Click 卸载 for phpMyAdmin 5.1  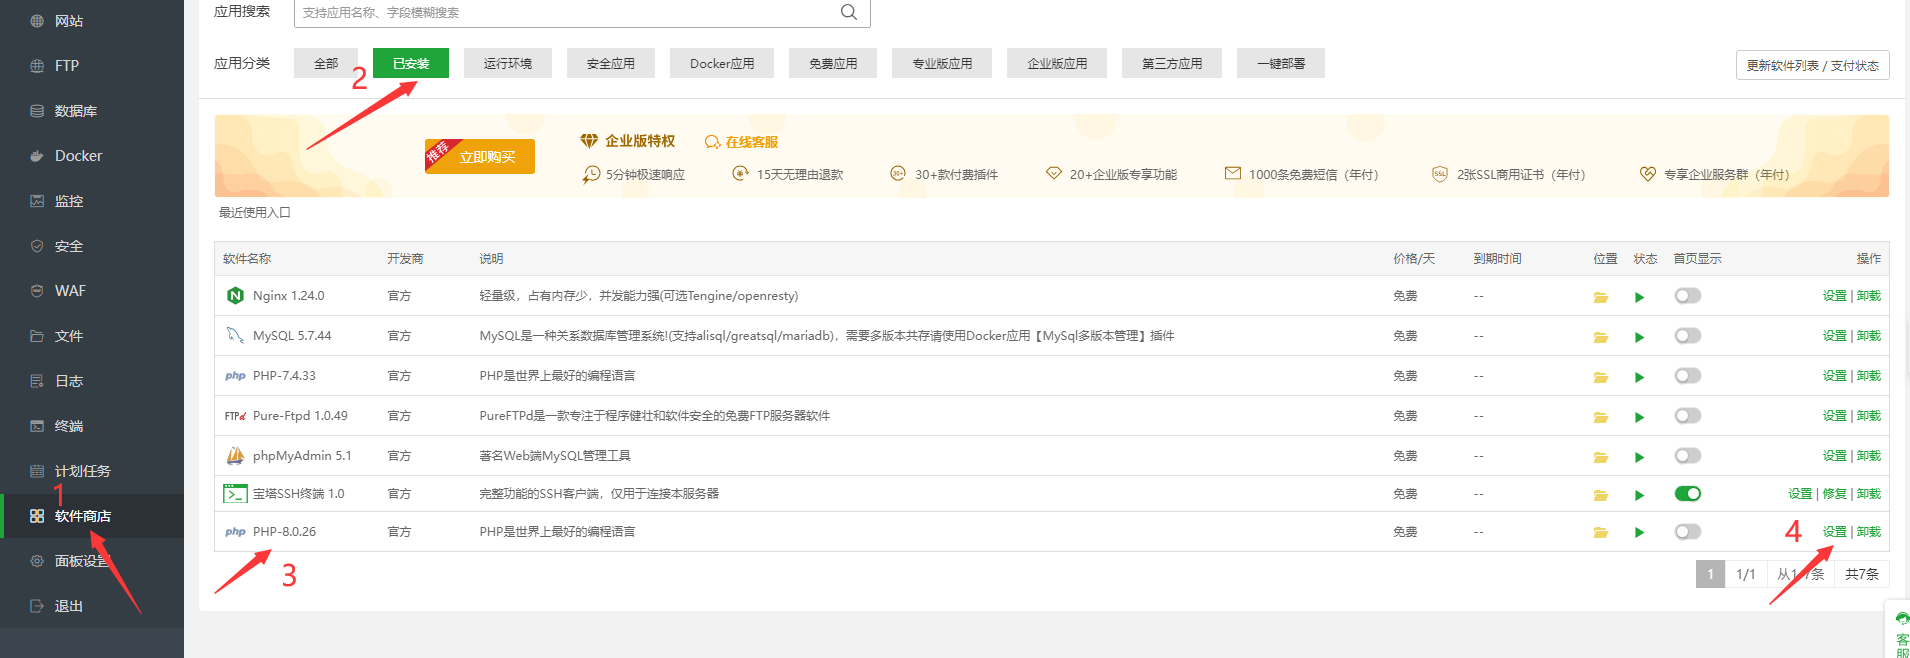coord(1869,456)
